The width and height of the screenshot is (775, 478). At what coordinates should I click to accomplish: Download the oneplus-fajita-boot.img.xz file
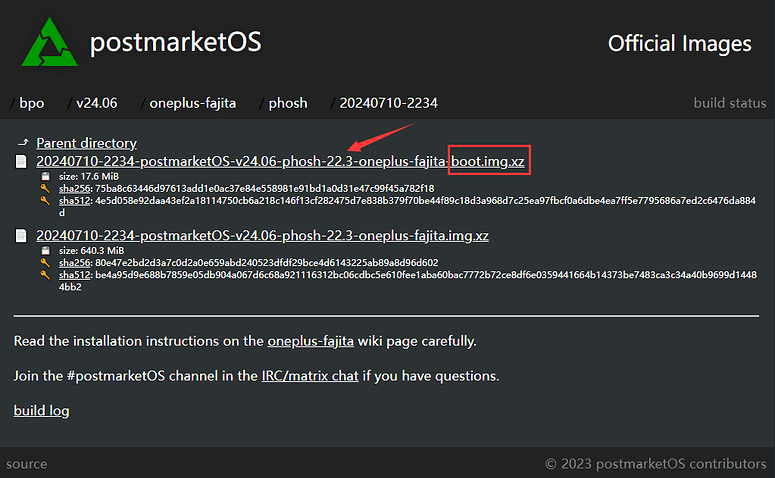[280, 162]
